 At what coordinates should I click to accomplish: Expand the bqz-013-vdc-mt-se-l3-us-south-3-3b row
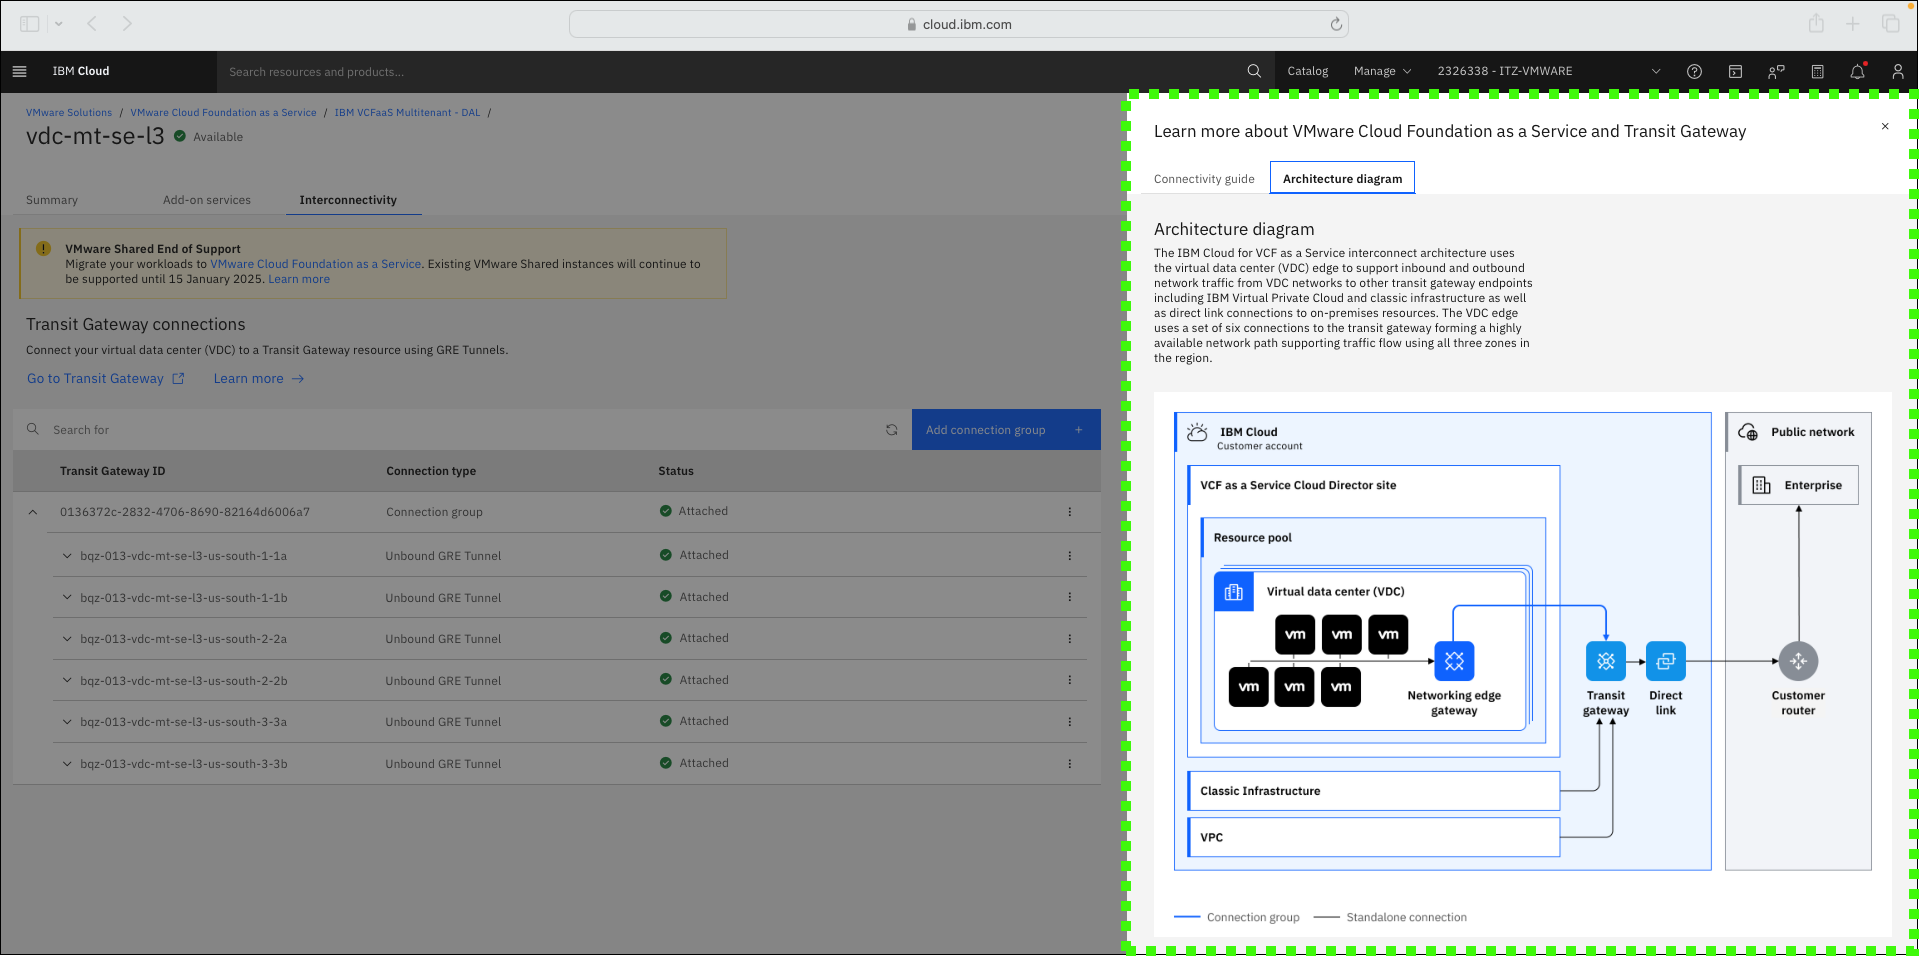click(67, 764)
